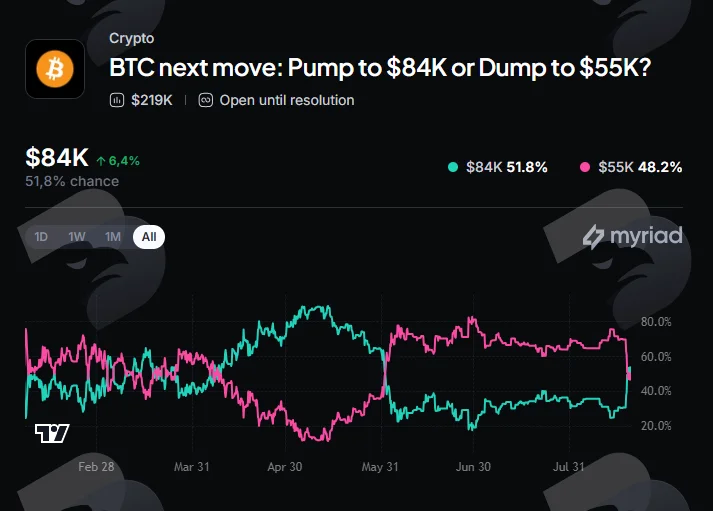Click the TradingView logo on chart
The height and width of the screenshot is (511, 713).
pos(52,433)
